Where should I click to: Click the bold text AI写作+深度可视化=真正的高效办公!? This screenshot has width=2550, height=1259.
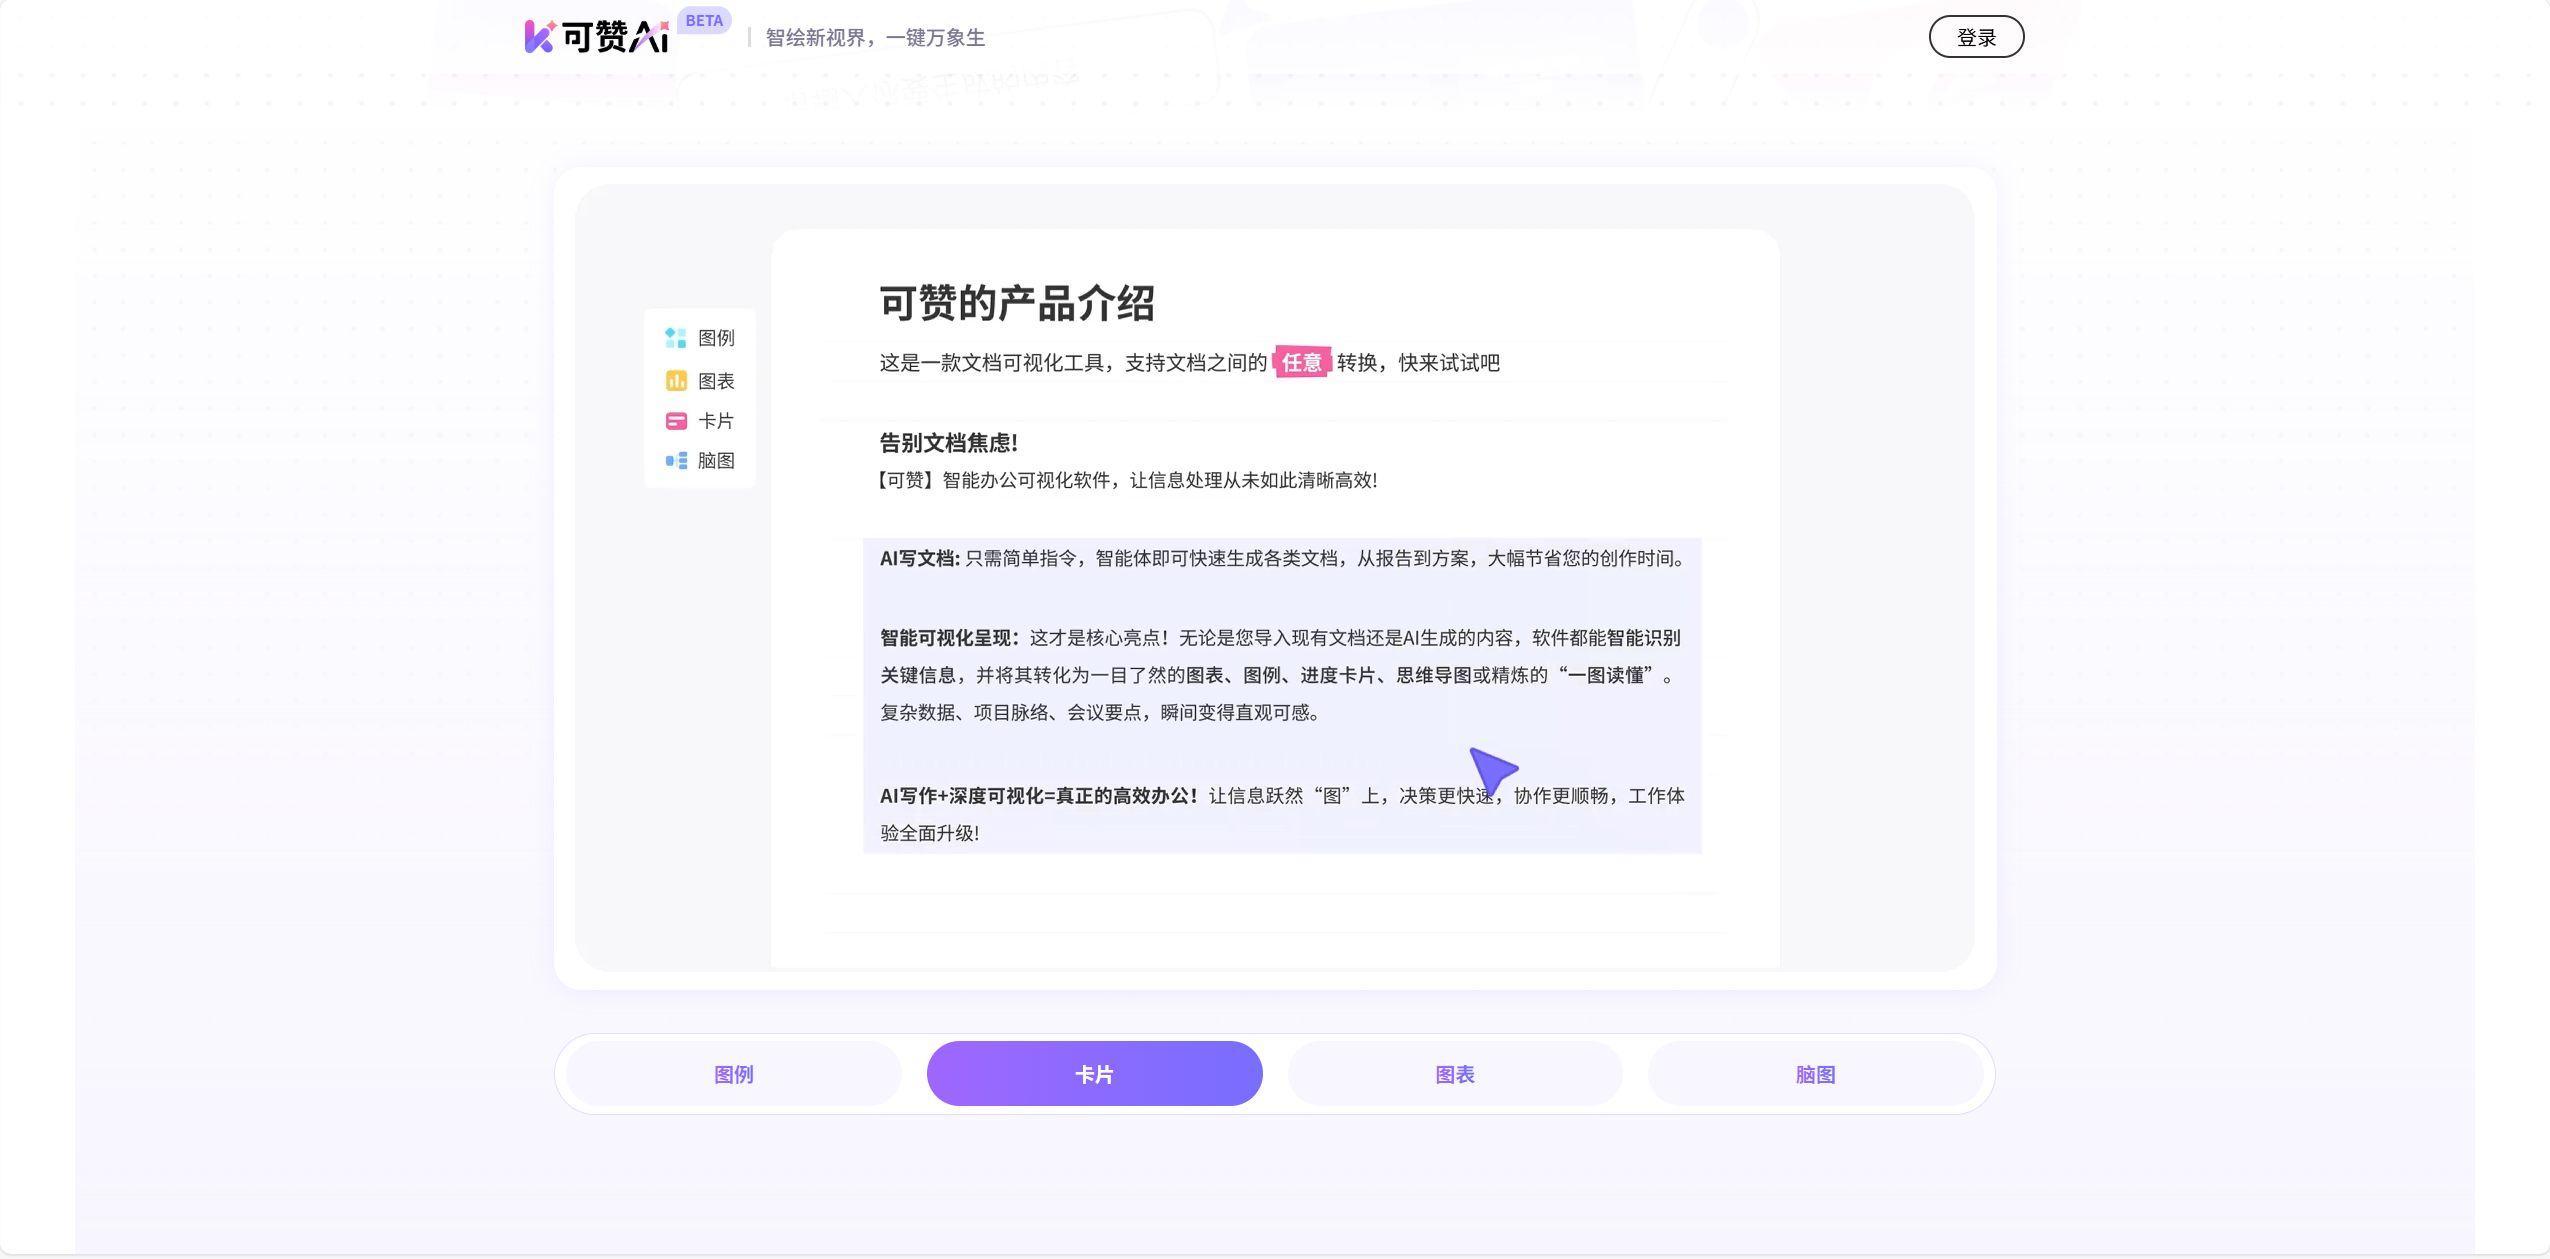click(x=1038, y=796)
